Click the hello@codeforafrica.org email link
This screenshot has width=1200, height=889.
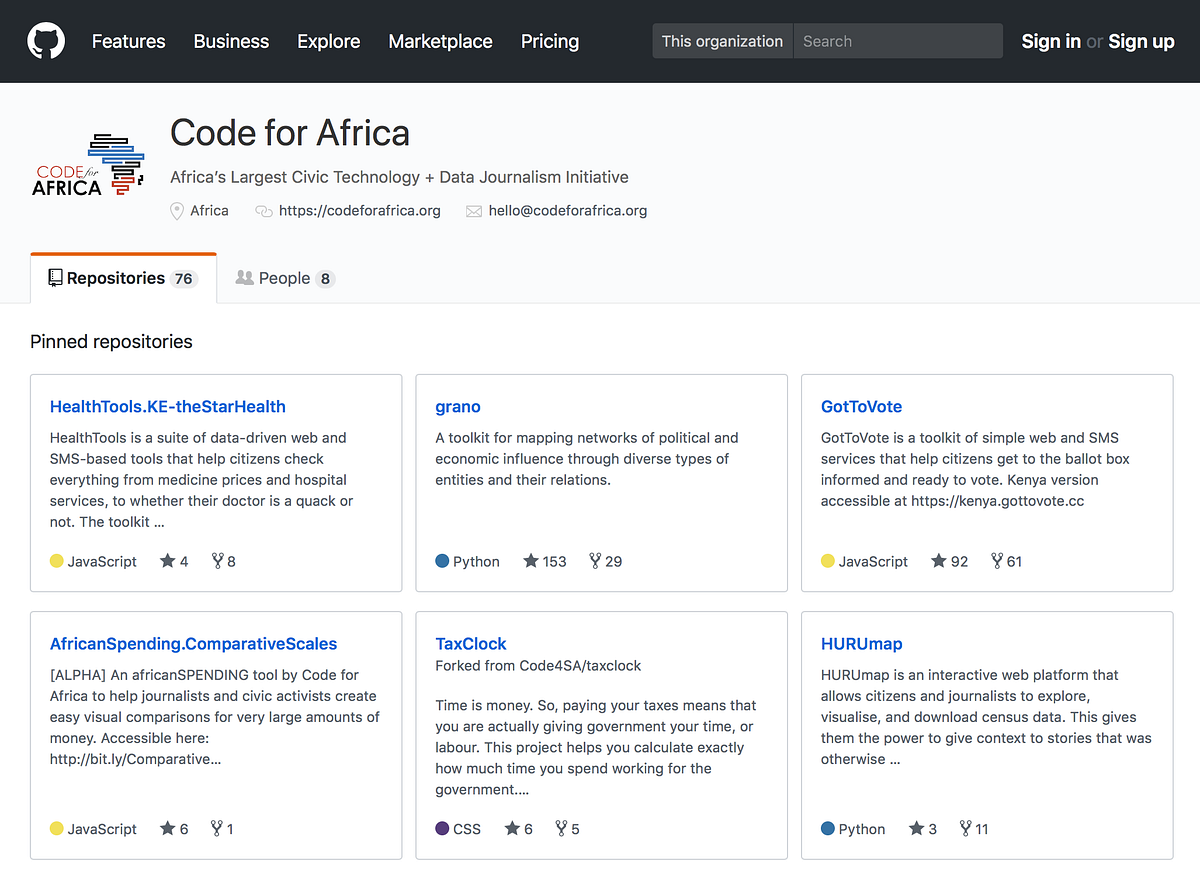click(x=567, y=211)
